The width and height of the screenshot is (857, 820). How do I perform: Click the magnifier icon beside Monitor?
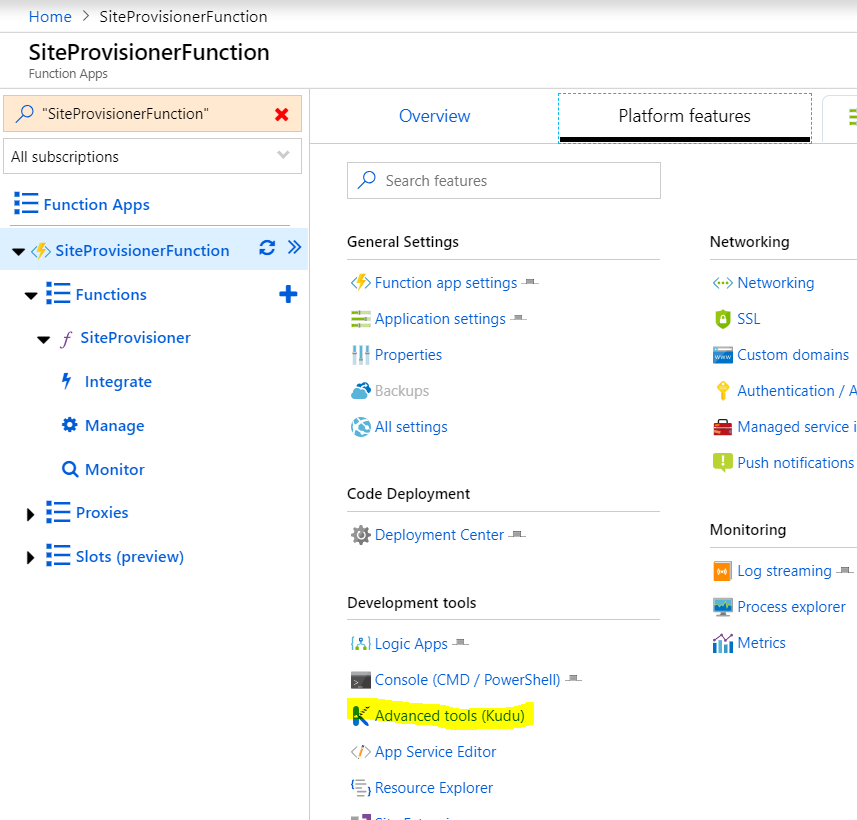[70, 469]
